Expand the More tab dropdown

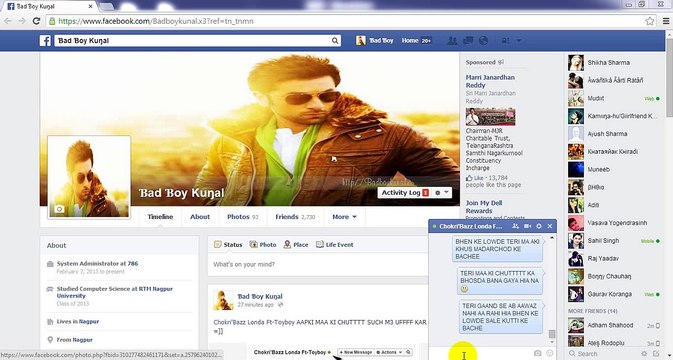344,217
